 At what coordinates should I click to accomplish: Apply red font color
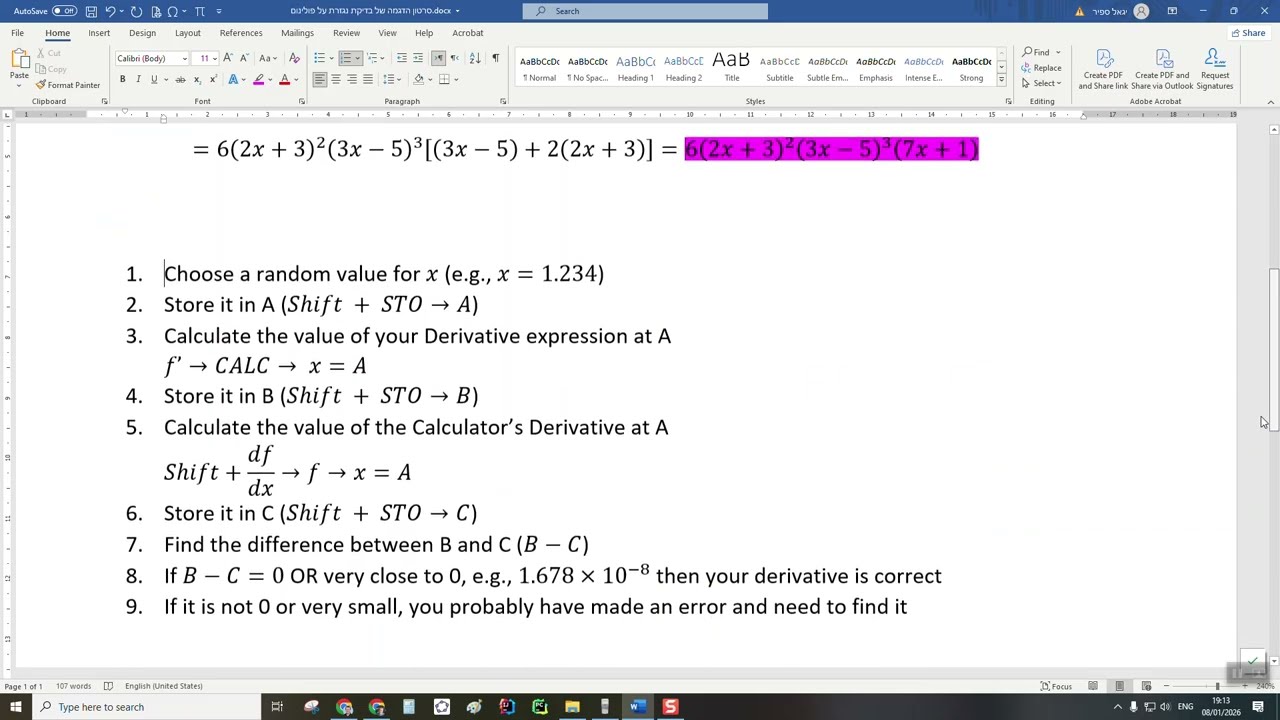[x=284, y=79]
